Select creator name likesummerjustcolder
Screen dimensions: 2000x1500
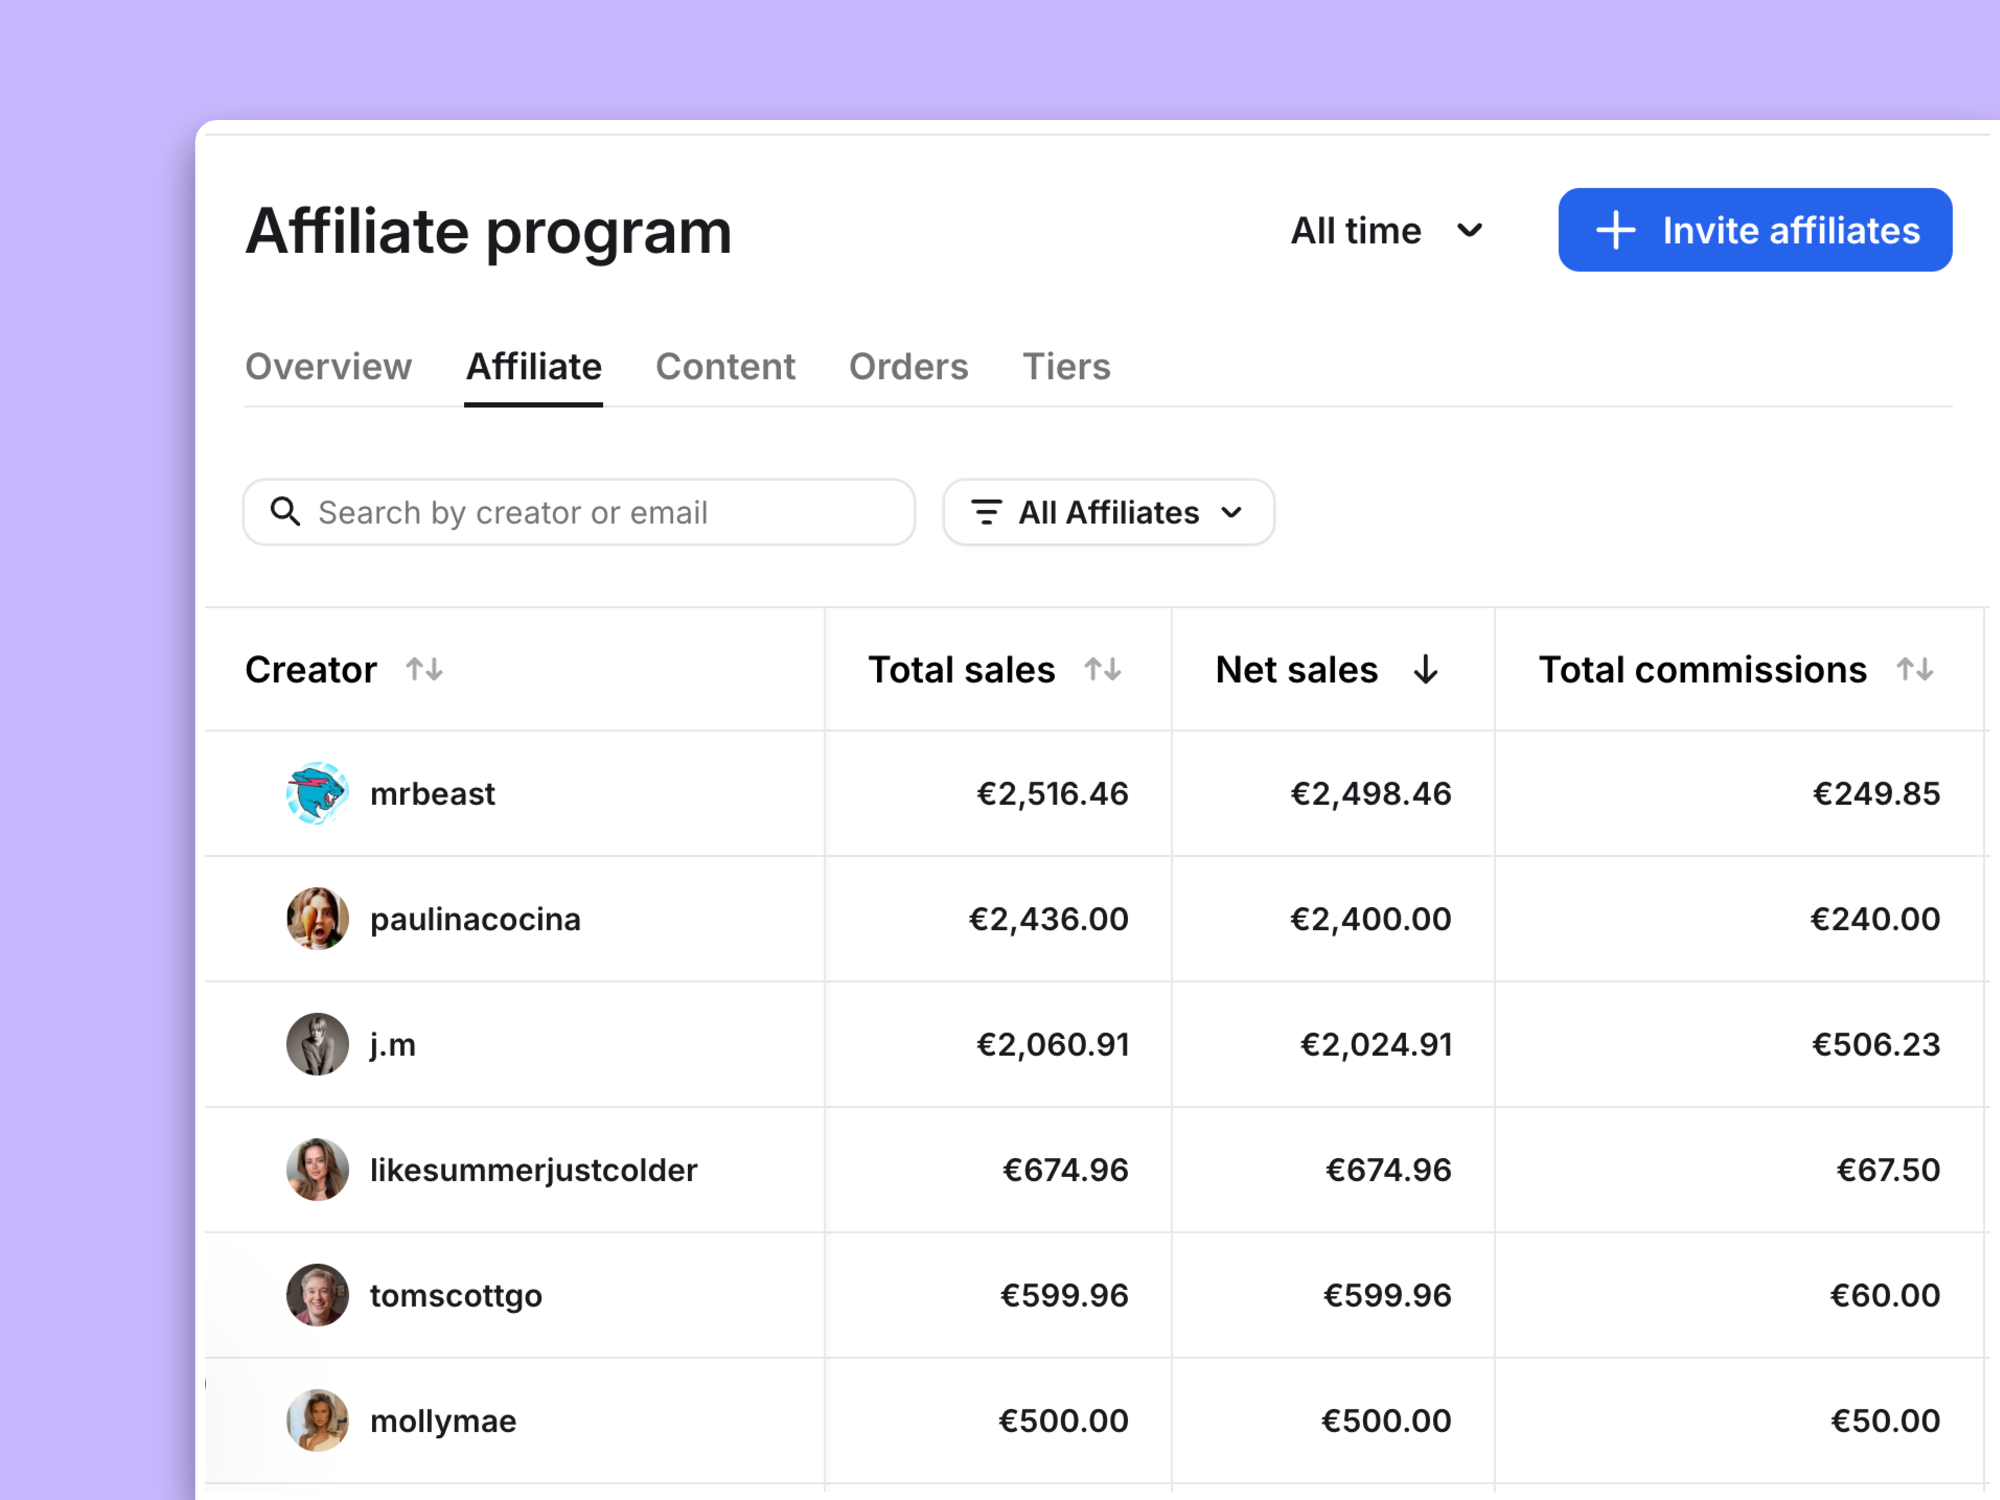pos(533,1170)
